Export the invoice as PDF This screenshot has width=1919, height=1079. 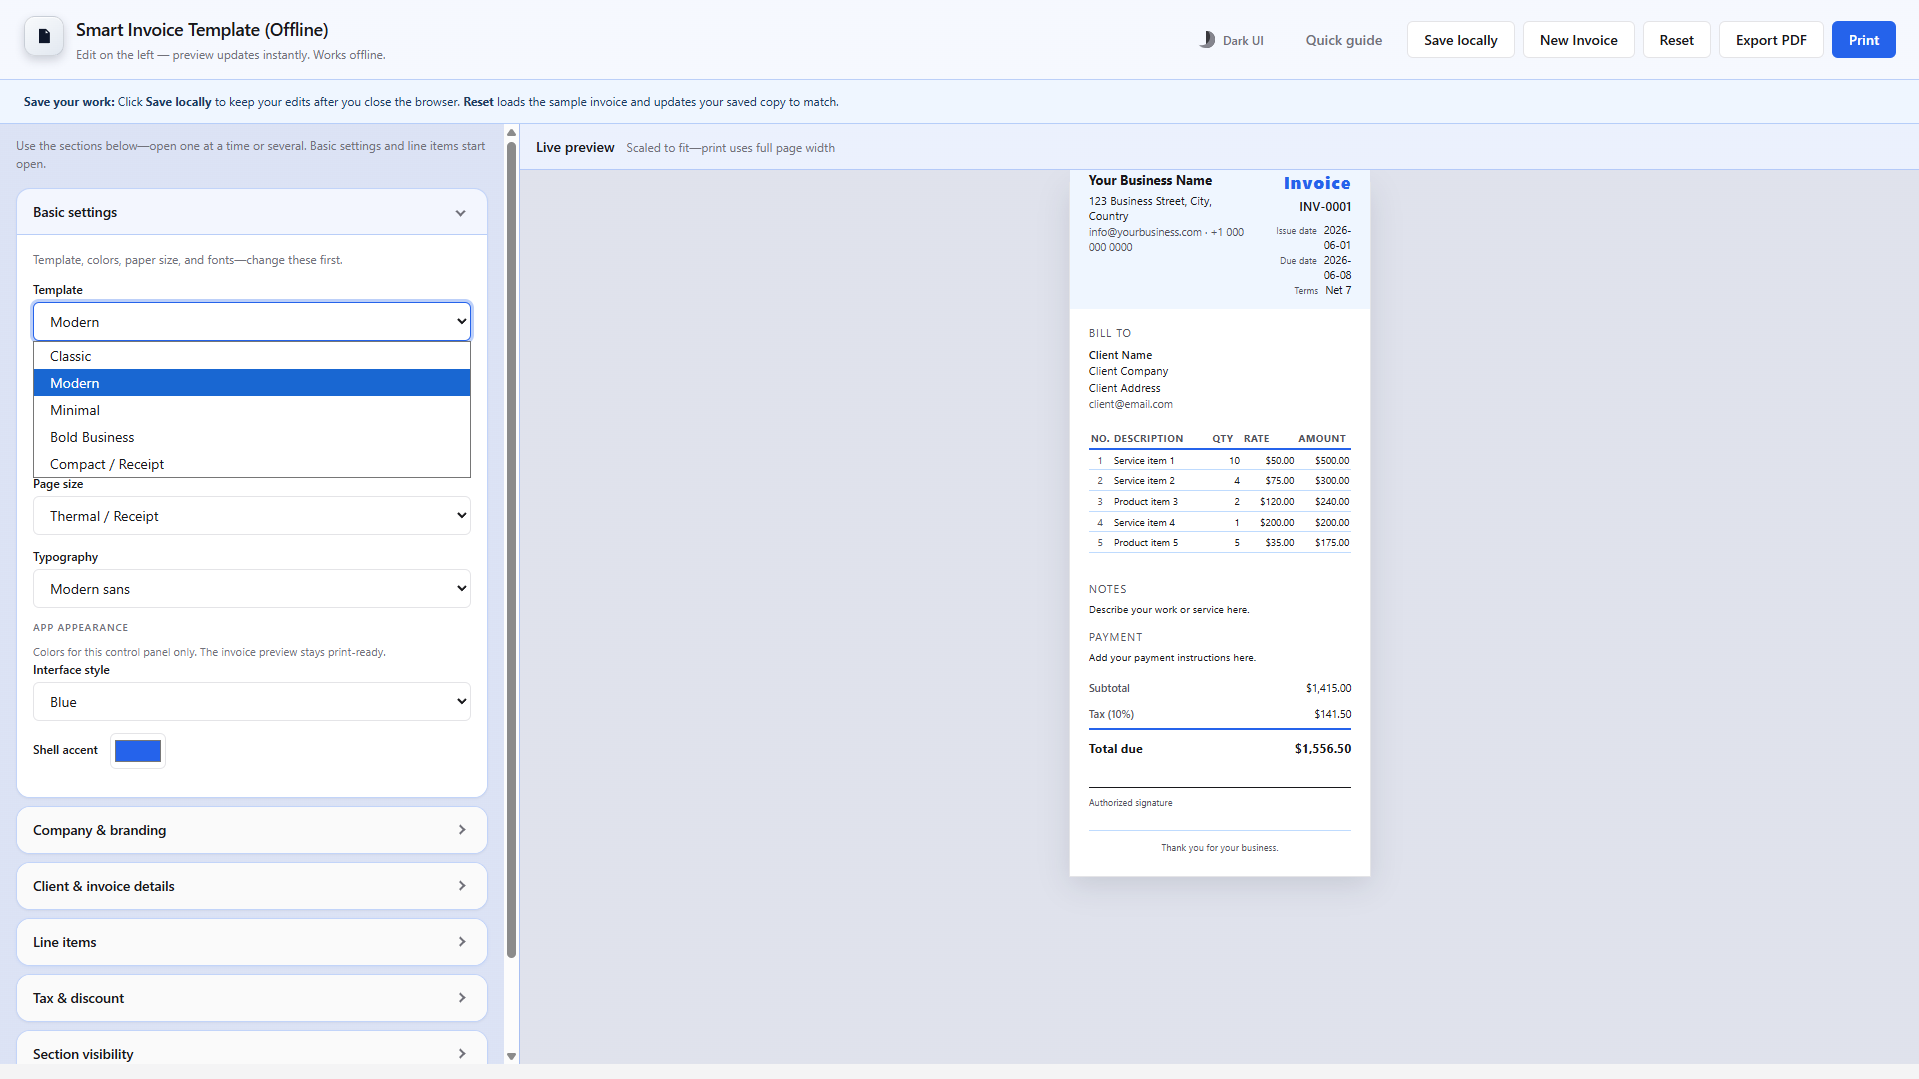1770,40
